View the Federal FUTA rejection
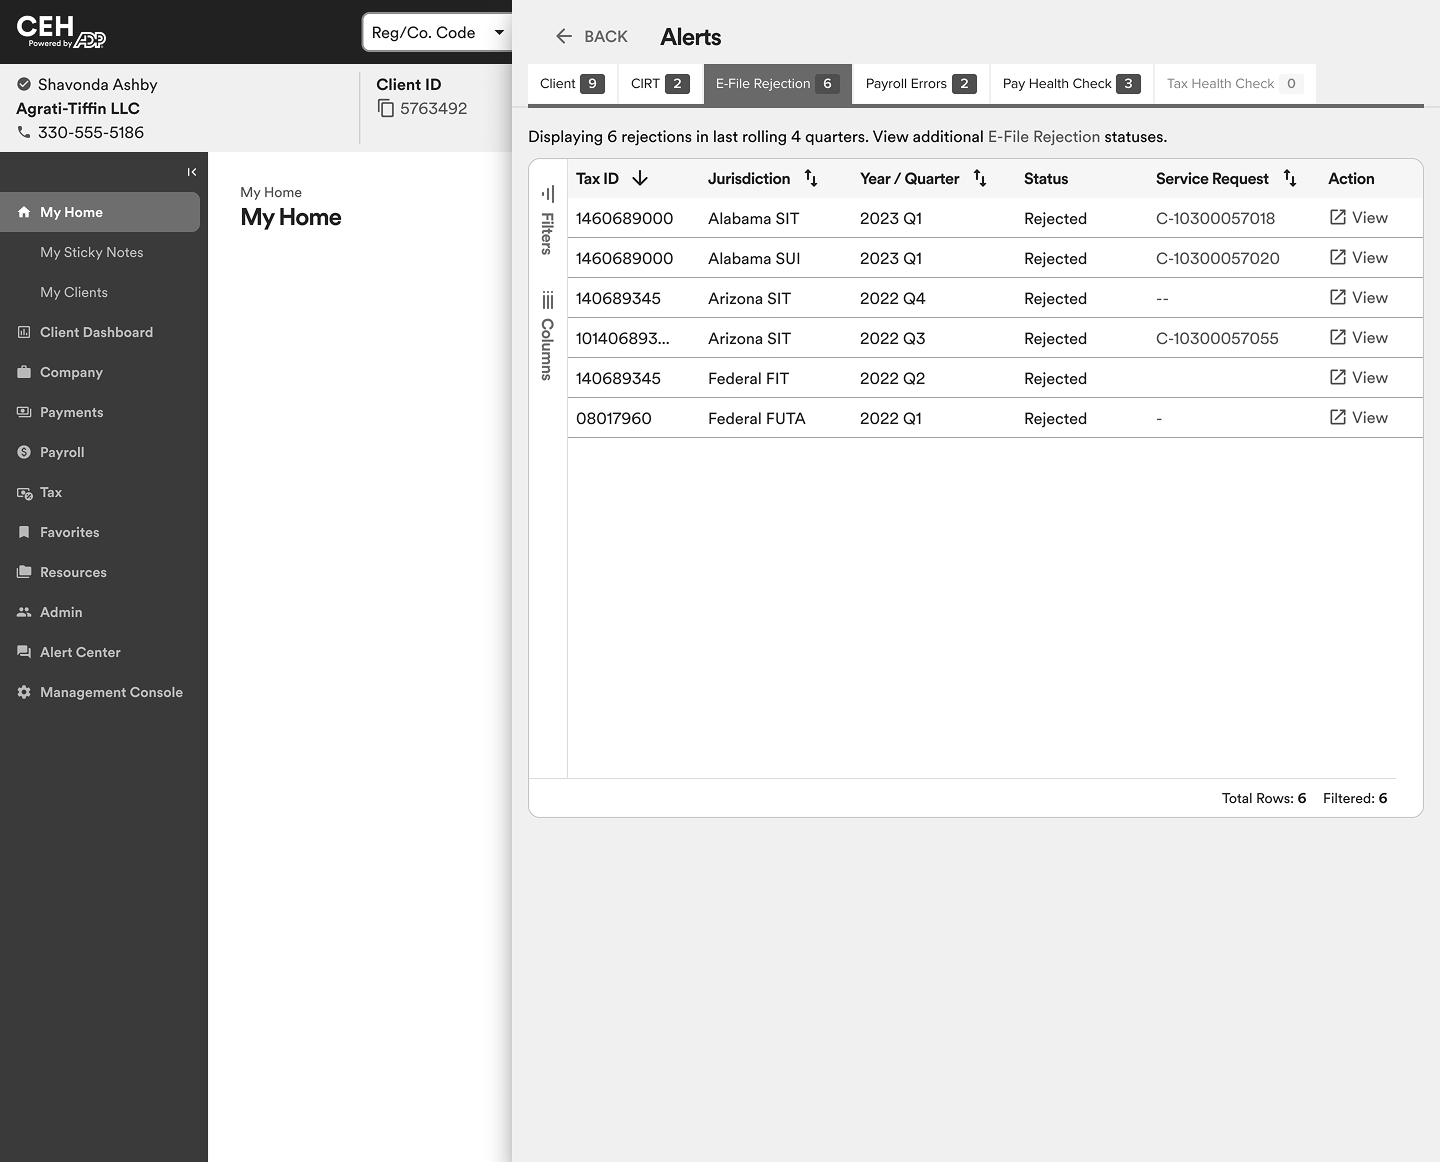This screenshot has height=1162, width=1440. pos(1358,418)
